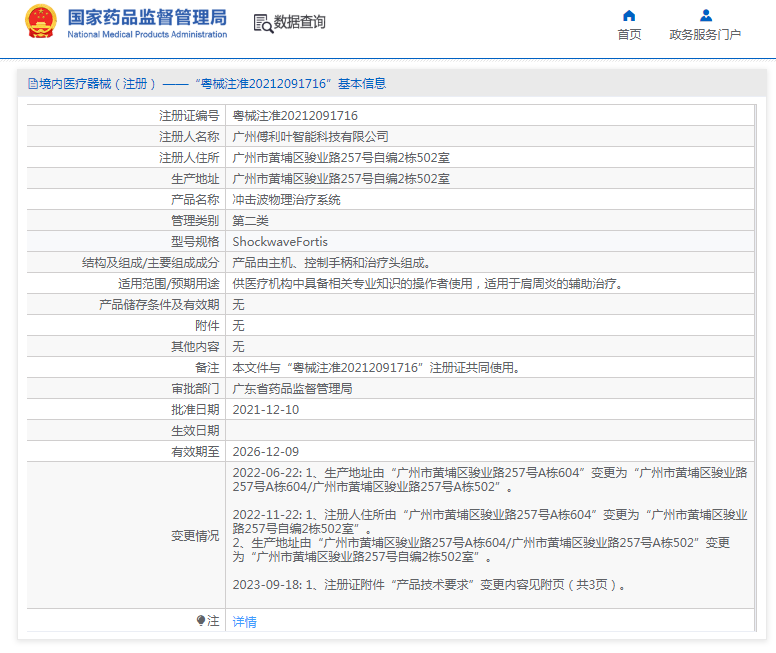
Task: Click the home house icon
Action: point(629,15)
